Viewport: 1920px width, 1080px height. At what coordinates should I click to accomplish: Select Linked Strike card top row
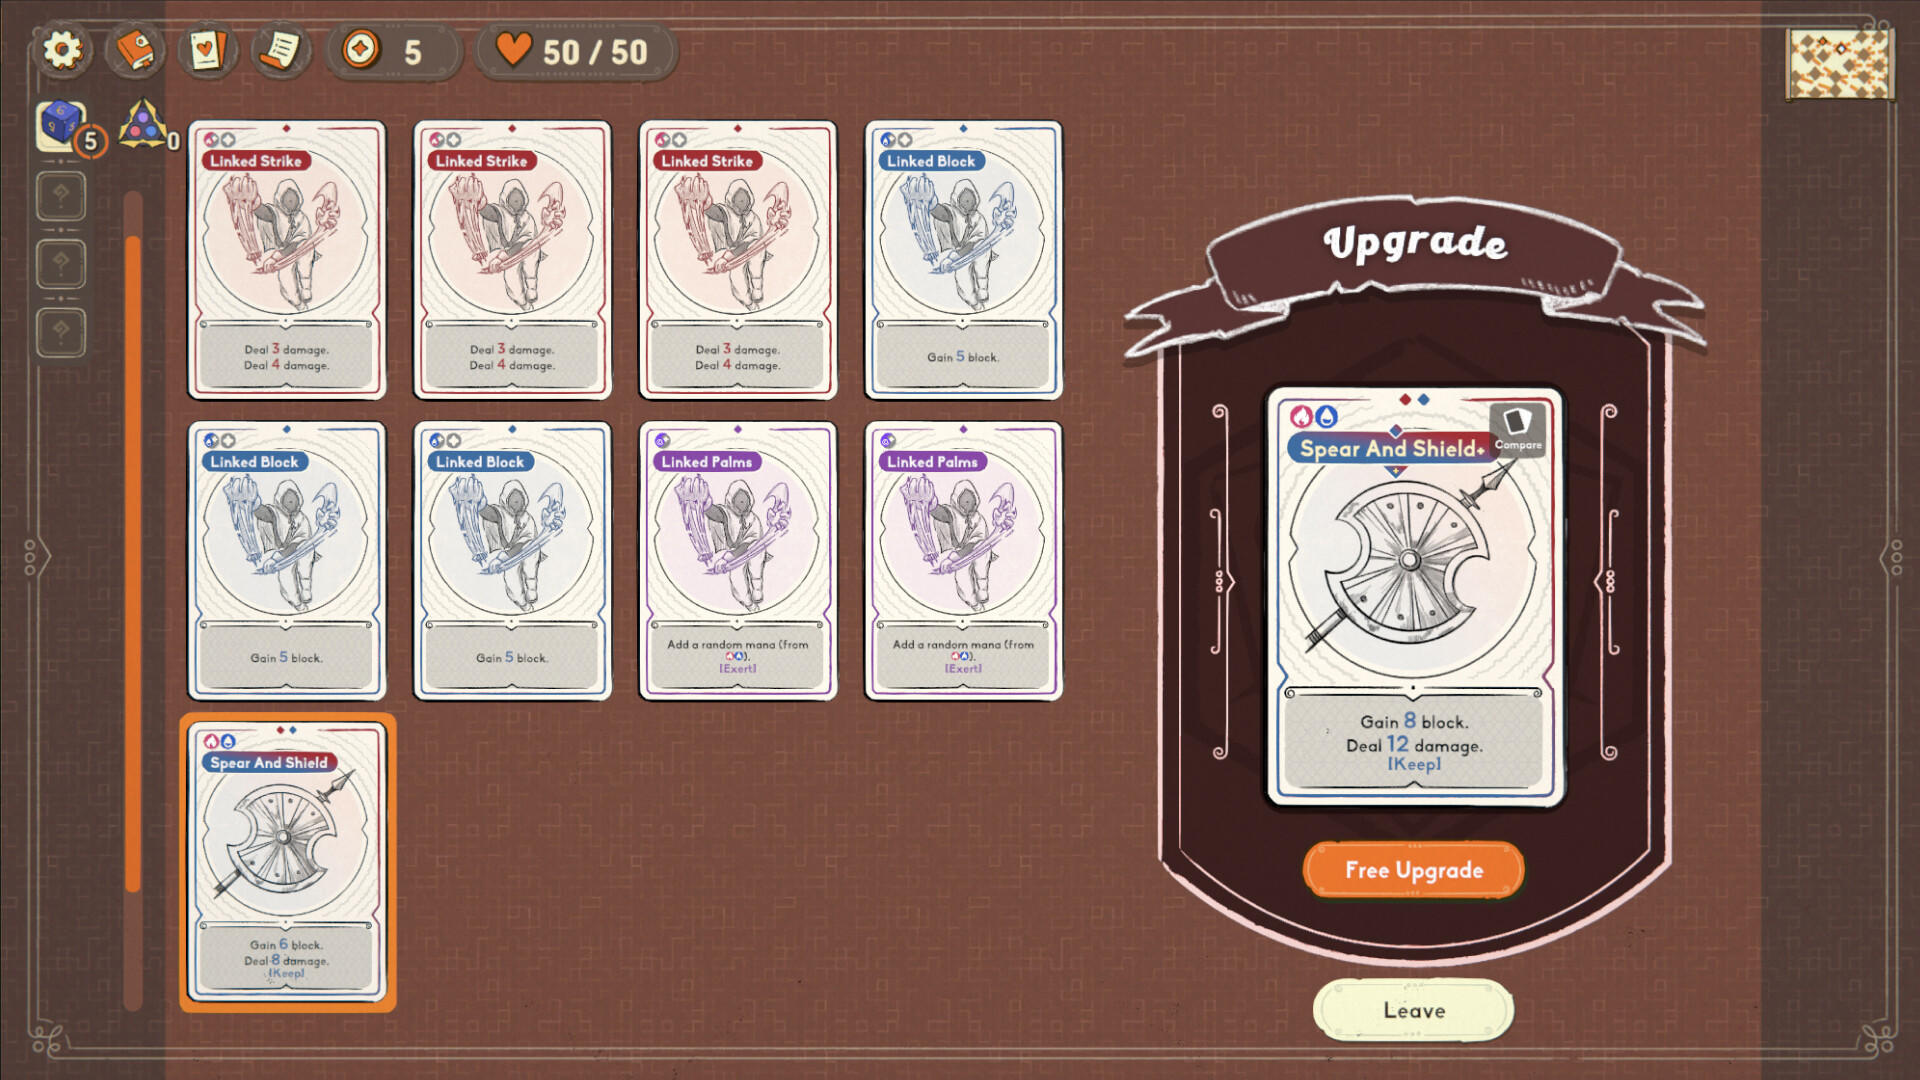(x=287, y=258)
